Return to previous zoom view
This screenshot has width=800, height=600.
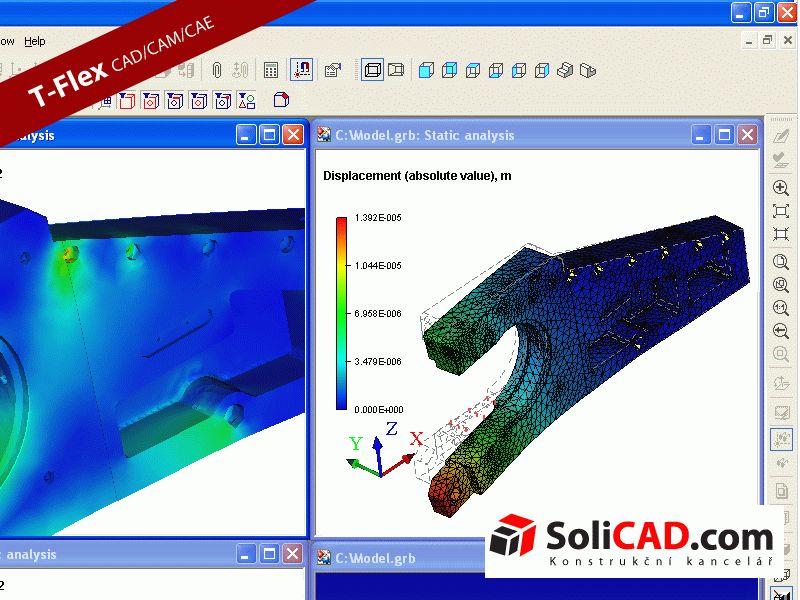pos(781,331)
